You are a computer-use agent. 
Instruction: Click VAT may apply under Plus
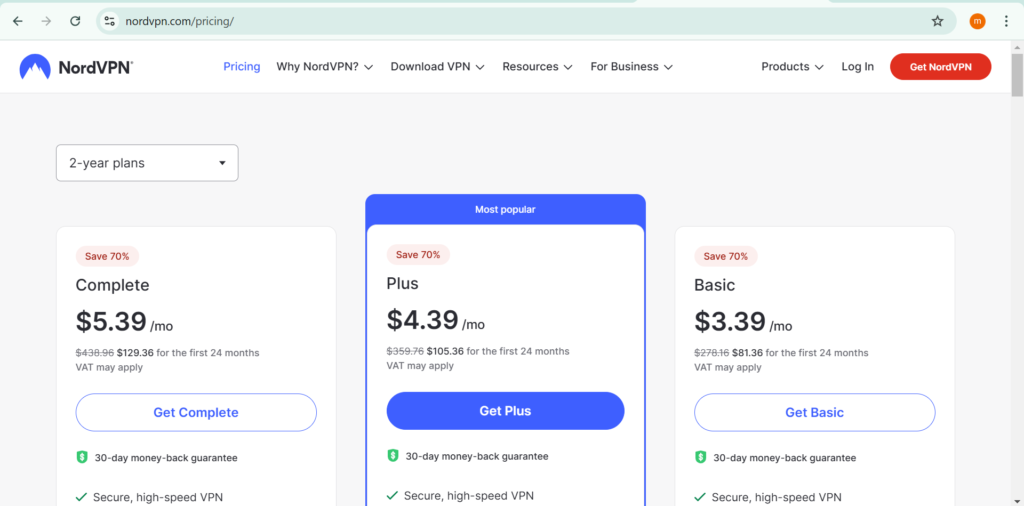click(x=420, y=366)
